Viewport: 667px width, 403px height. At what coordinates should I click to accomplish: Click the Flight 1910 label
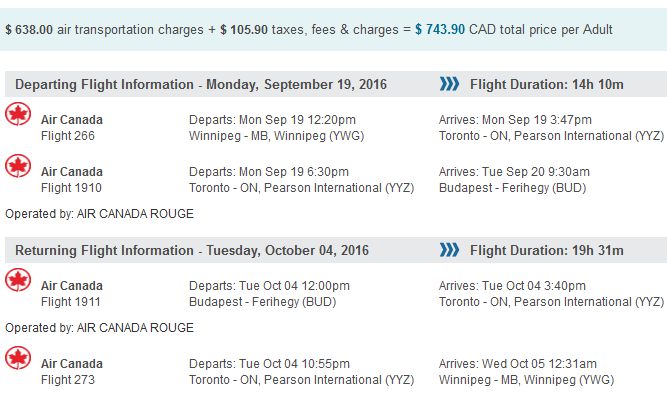[x=71, y=188]
